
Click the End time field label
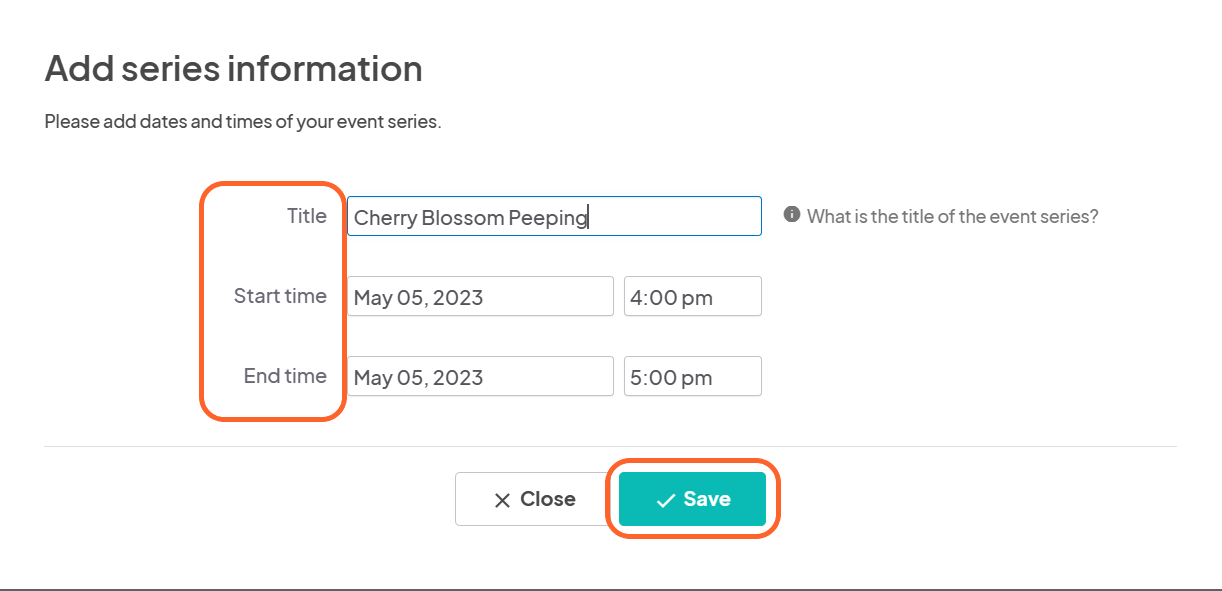coord(285,376)
